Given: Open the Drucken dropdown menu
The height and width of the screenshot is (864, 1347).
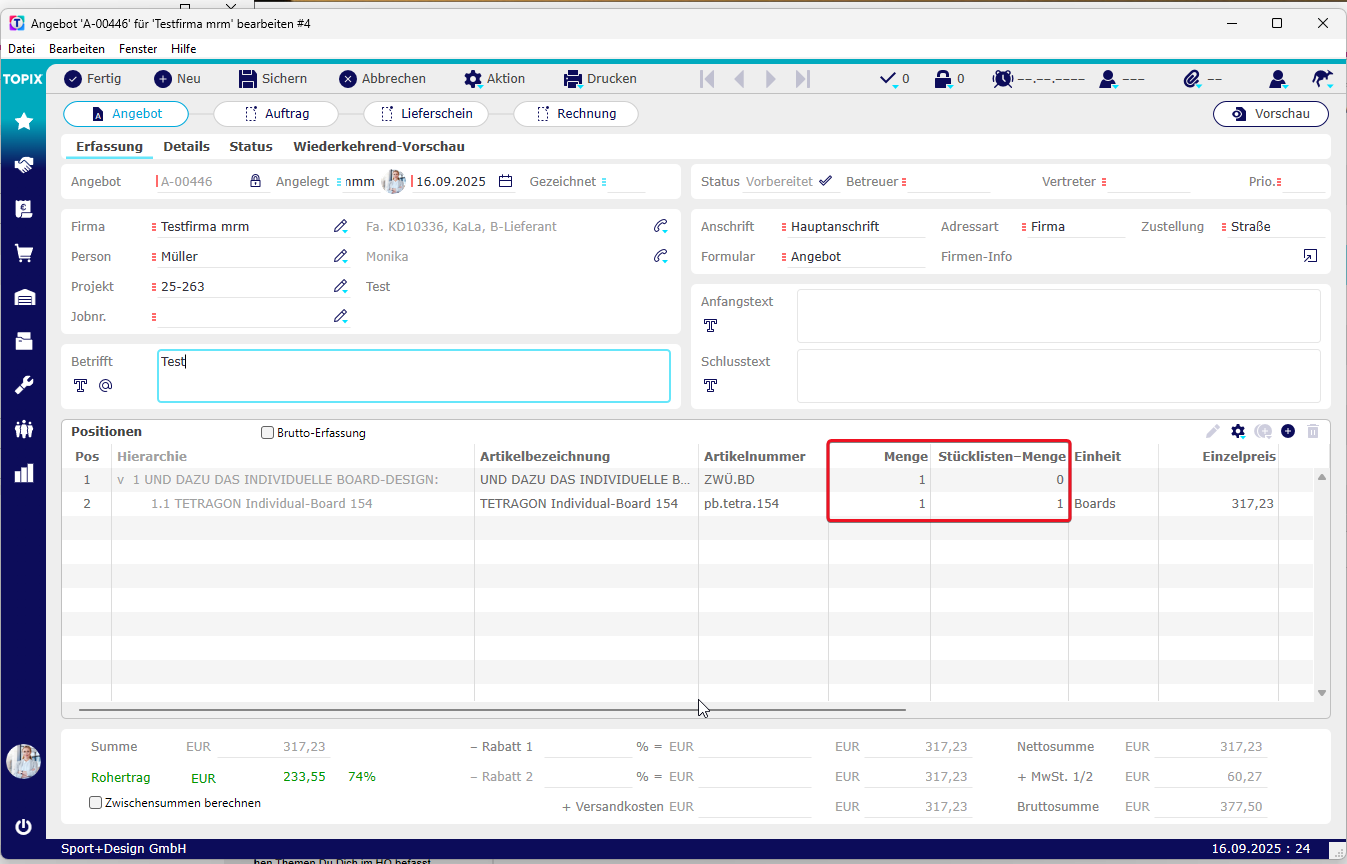Looking at the screenshot, I should 600,78.
